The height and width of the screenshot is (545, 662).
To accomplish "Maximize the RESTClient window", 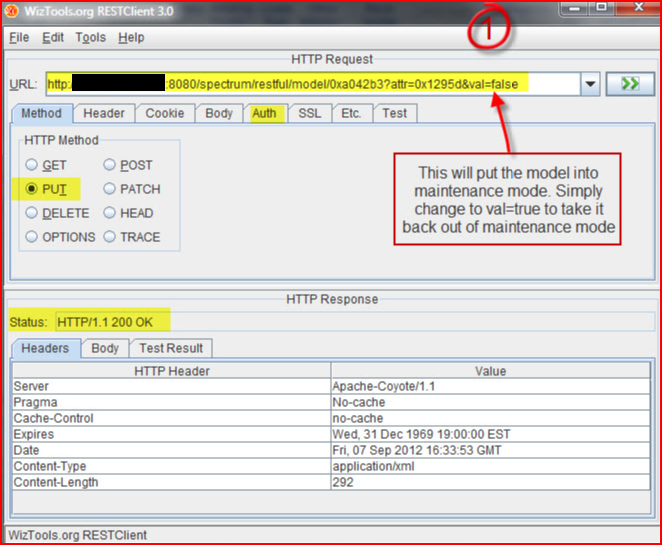I will tap(601, 8).
